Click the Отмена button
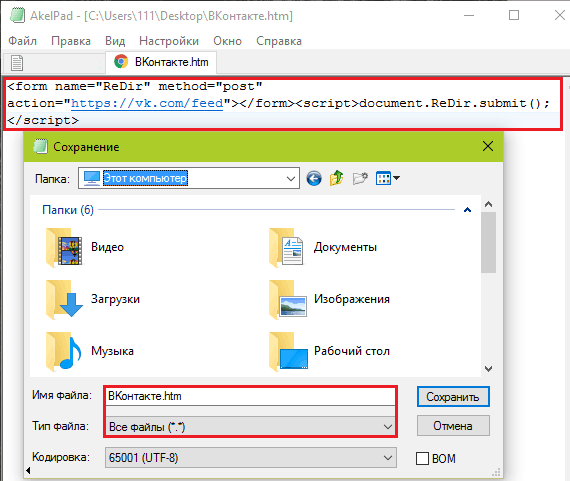 pyautogui.click(x=453, y=426)
